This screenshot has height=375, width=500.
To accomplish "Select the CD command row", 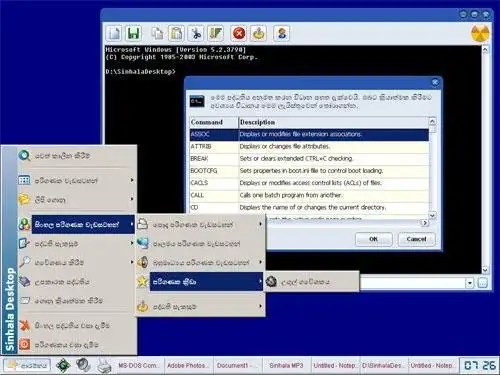I will (x=309, y=208).
